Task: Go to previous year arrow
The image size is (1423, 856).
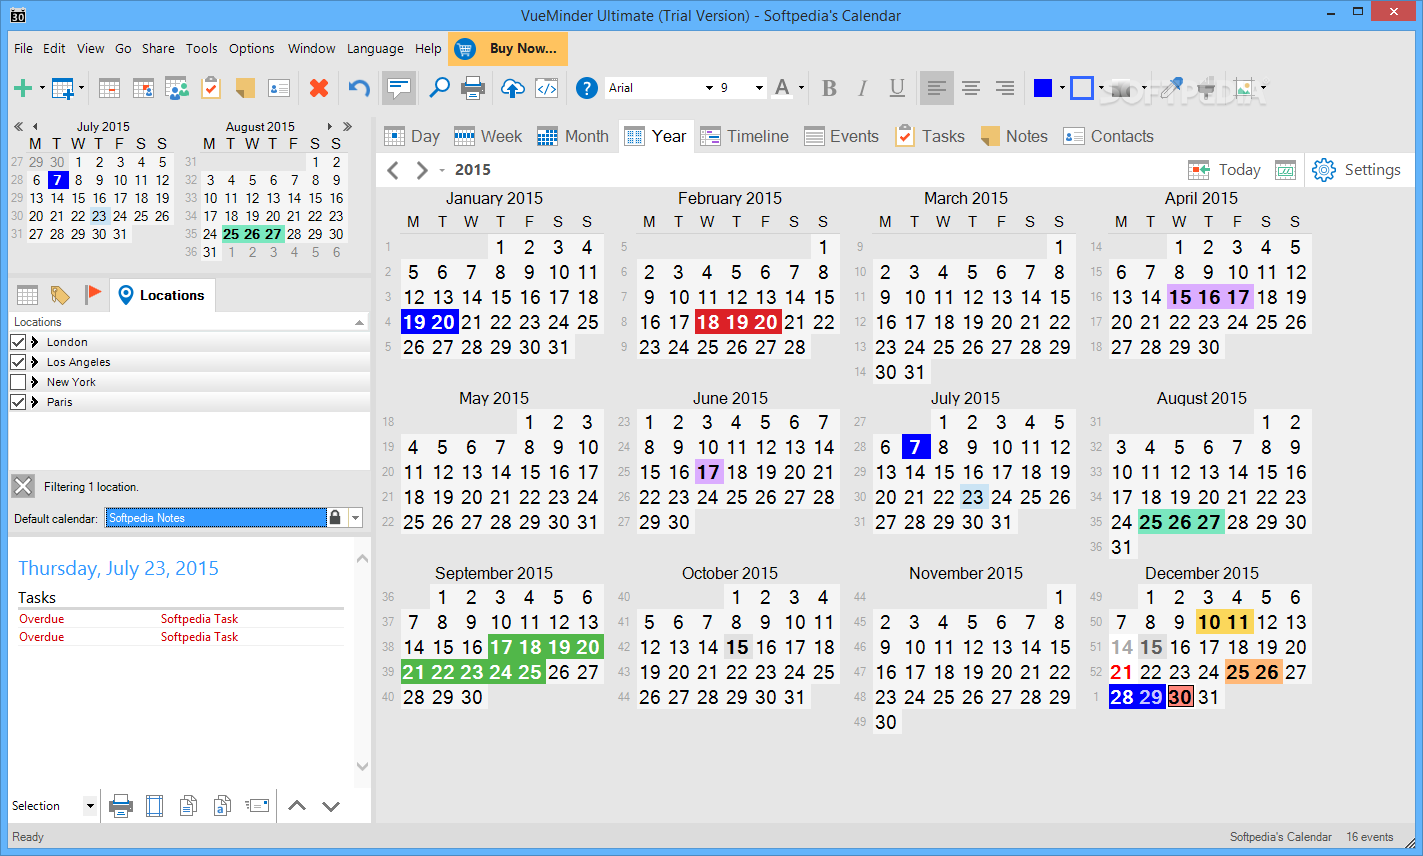Action: [x=393, y=170]
